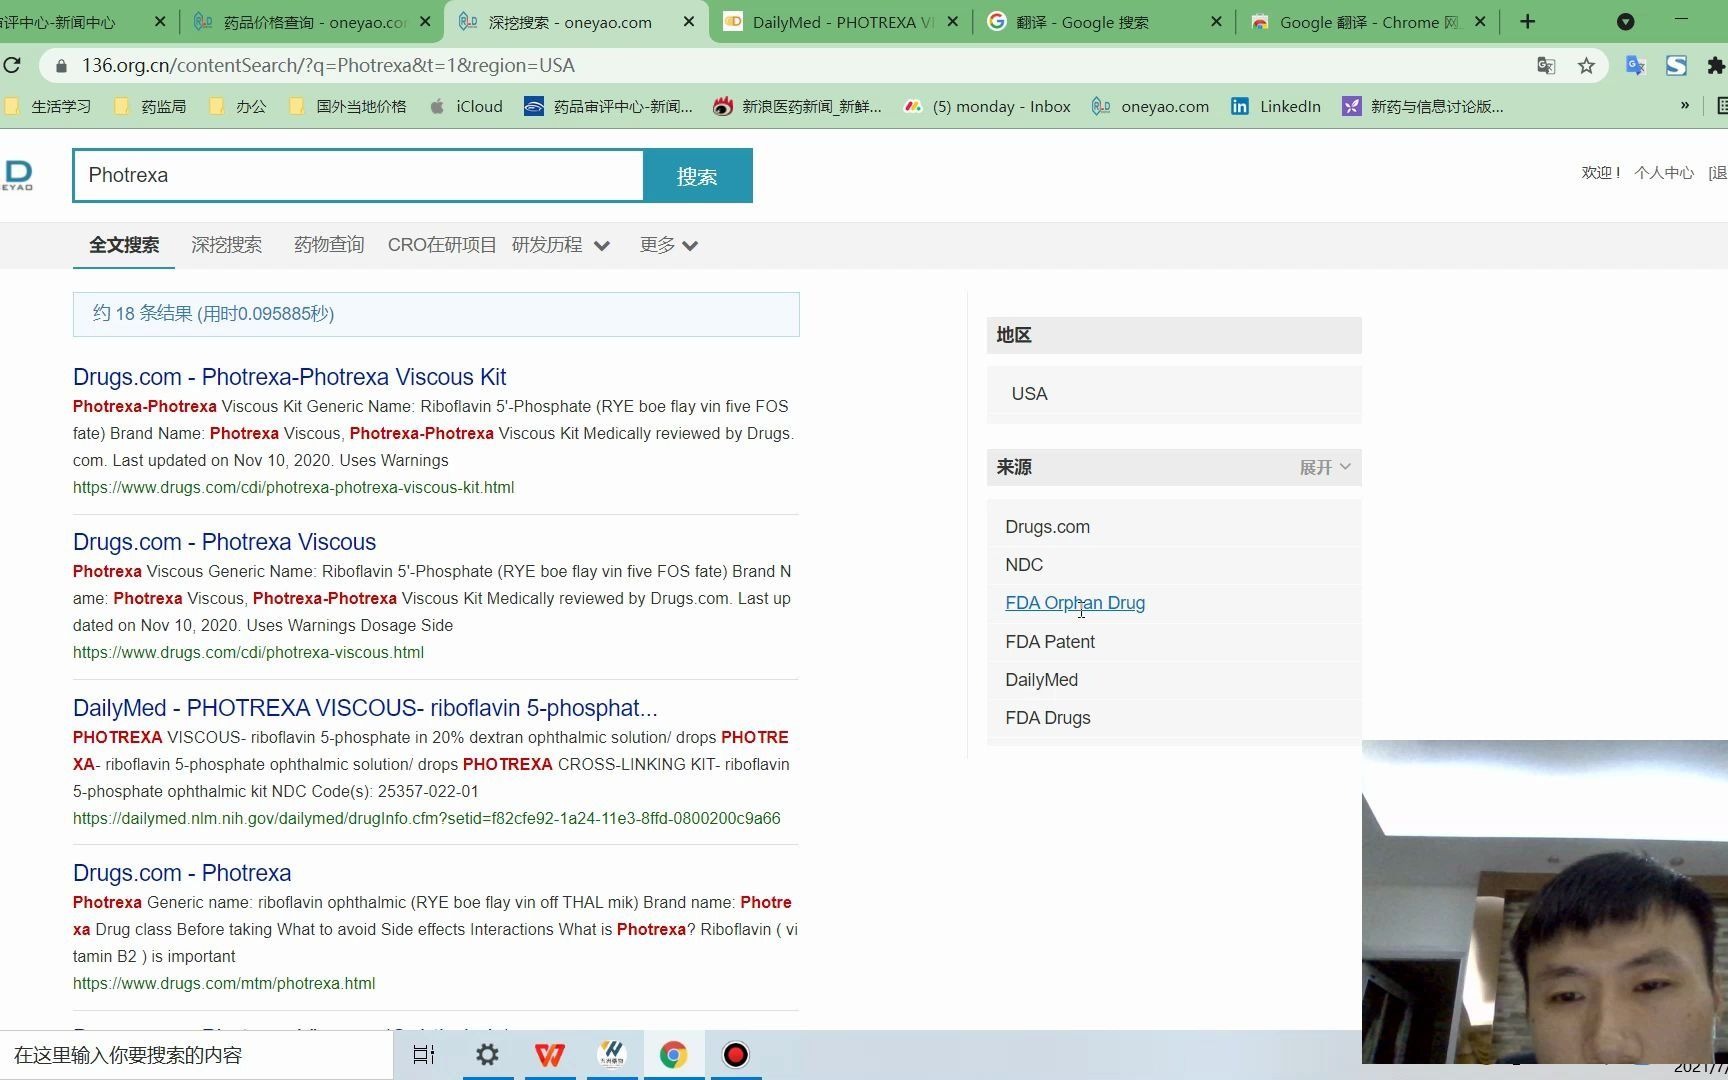Open Drugs.com - Photrexa result title
The image size is (1728, 1080).
coord(182,873)
